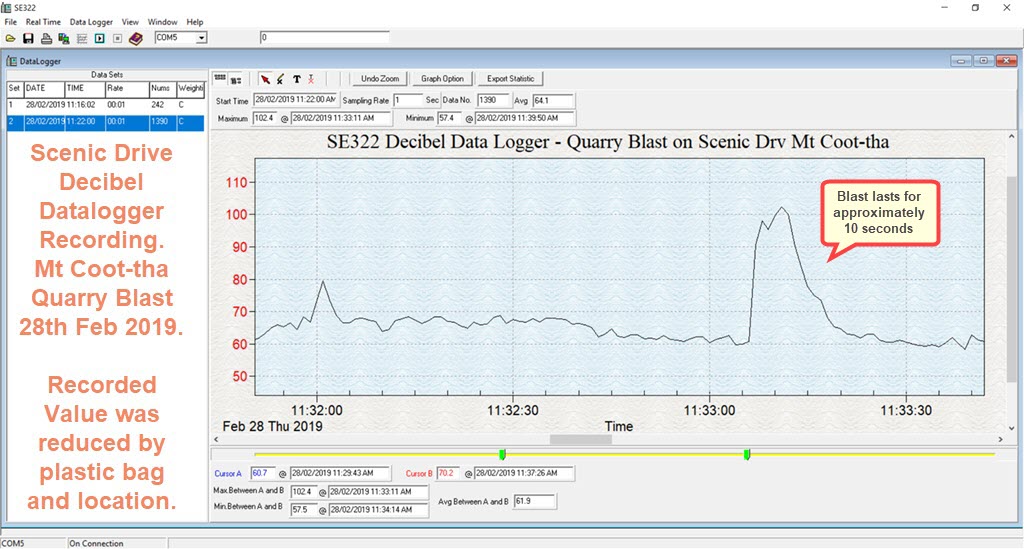Image resolution: width=1024 pixels, height=549 pixels.
Task: Click the Data No. field showing 1390
Action: (x=493, y=100)
